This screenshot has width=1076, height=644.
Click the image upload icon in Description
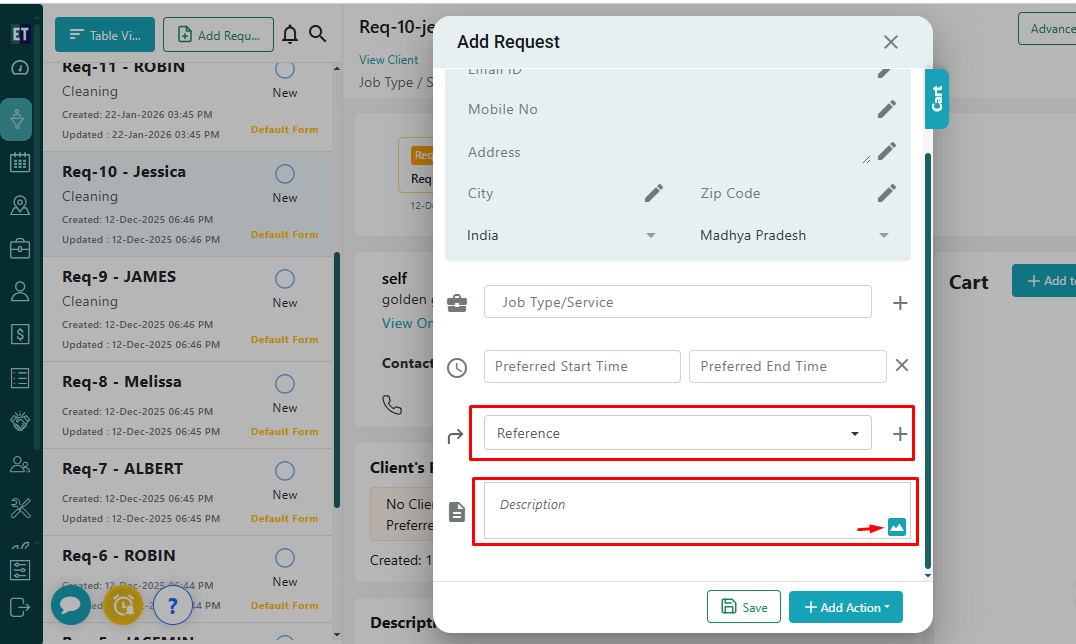point(896,527)
